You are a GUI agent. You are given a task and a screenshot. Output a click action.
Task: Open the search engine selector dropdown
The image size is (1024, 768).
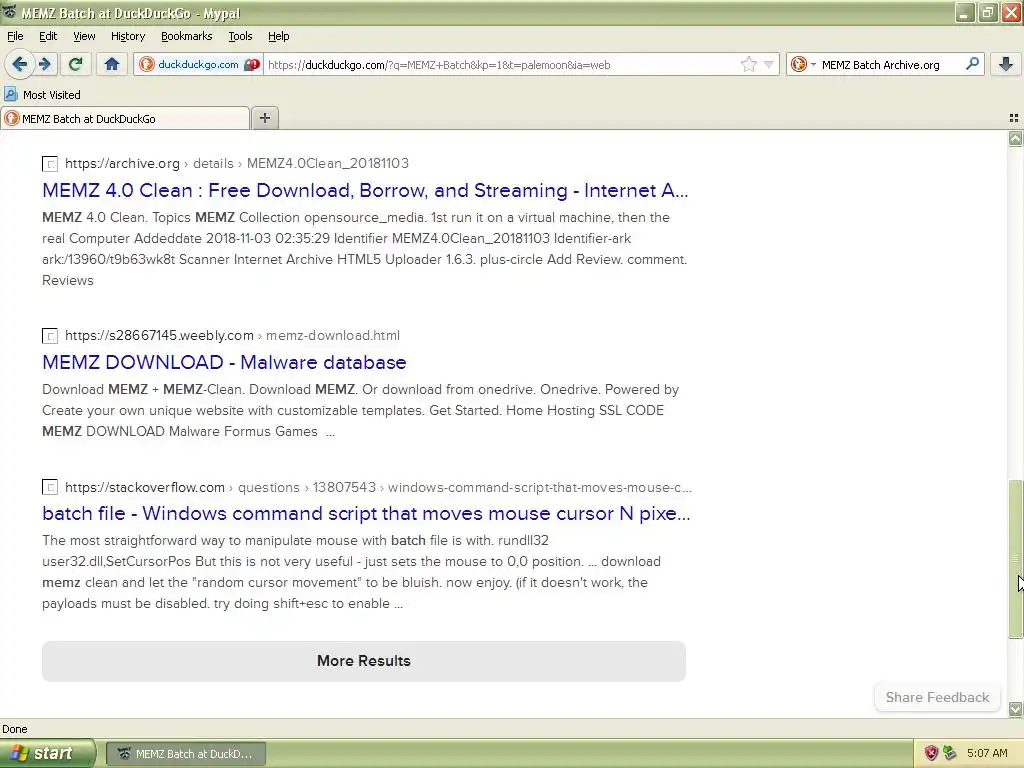pyautogui.click(x=803, y=64)
